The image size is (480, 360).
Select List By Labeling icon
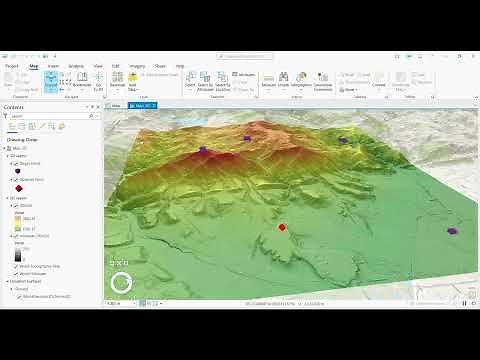(x=62, y=126)
